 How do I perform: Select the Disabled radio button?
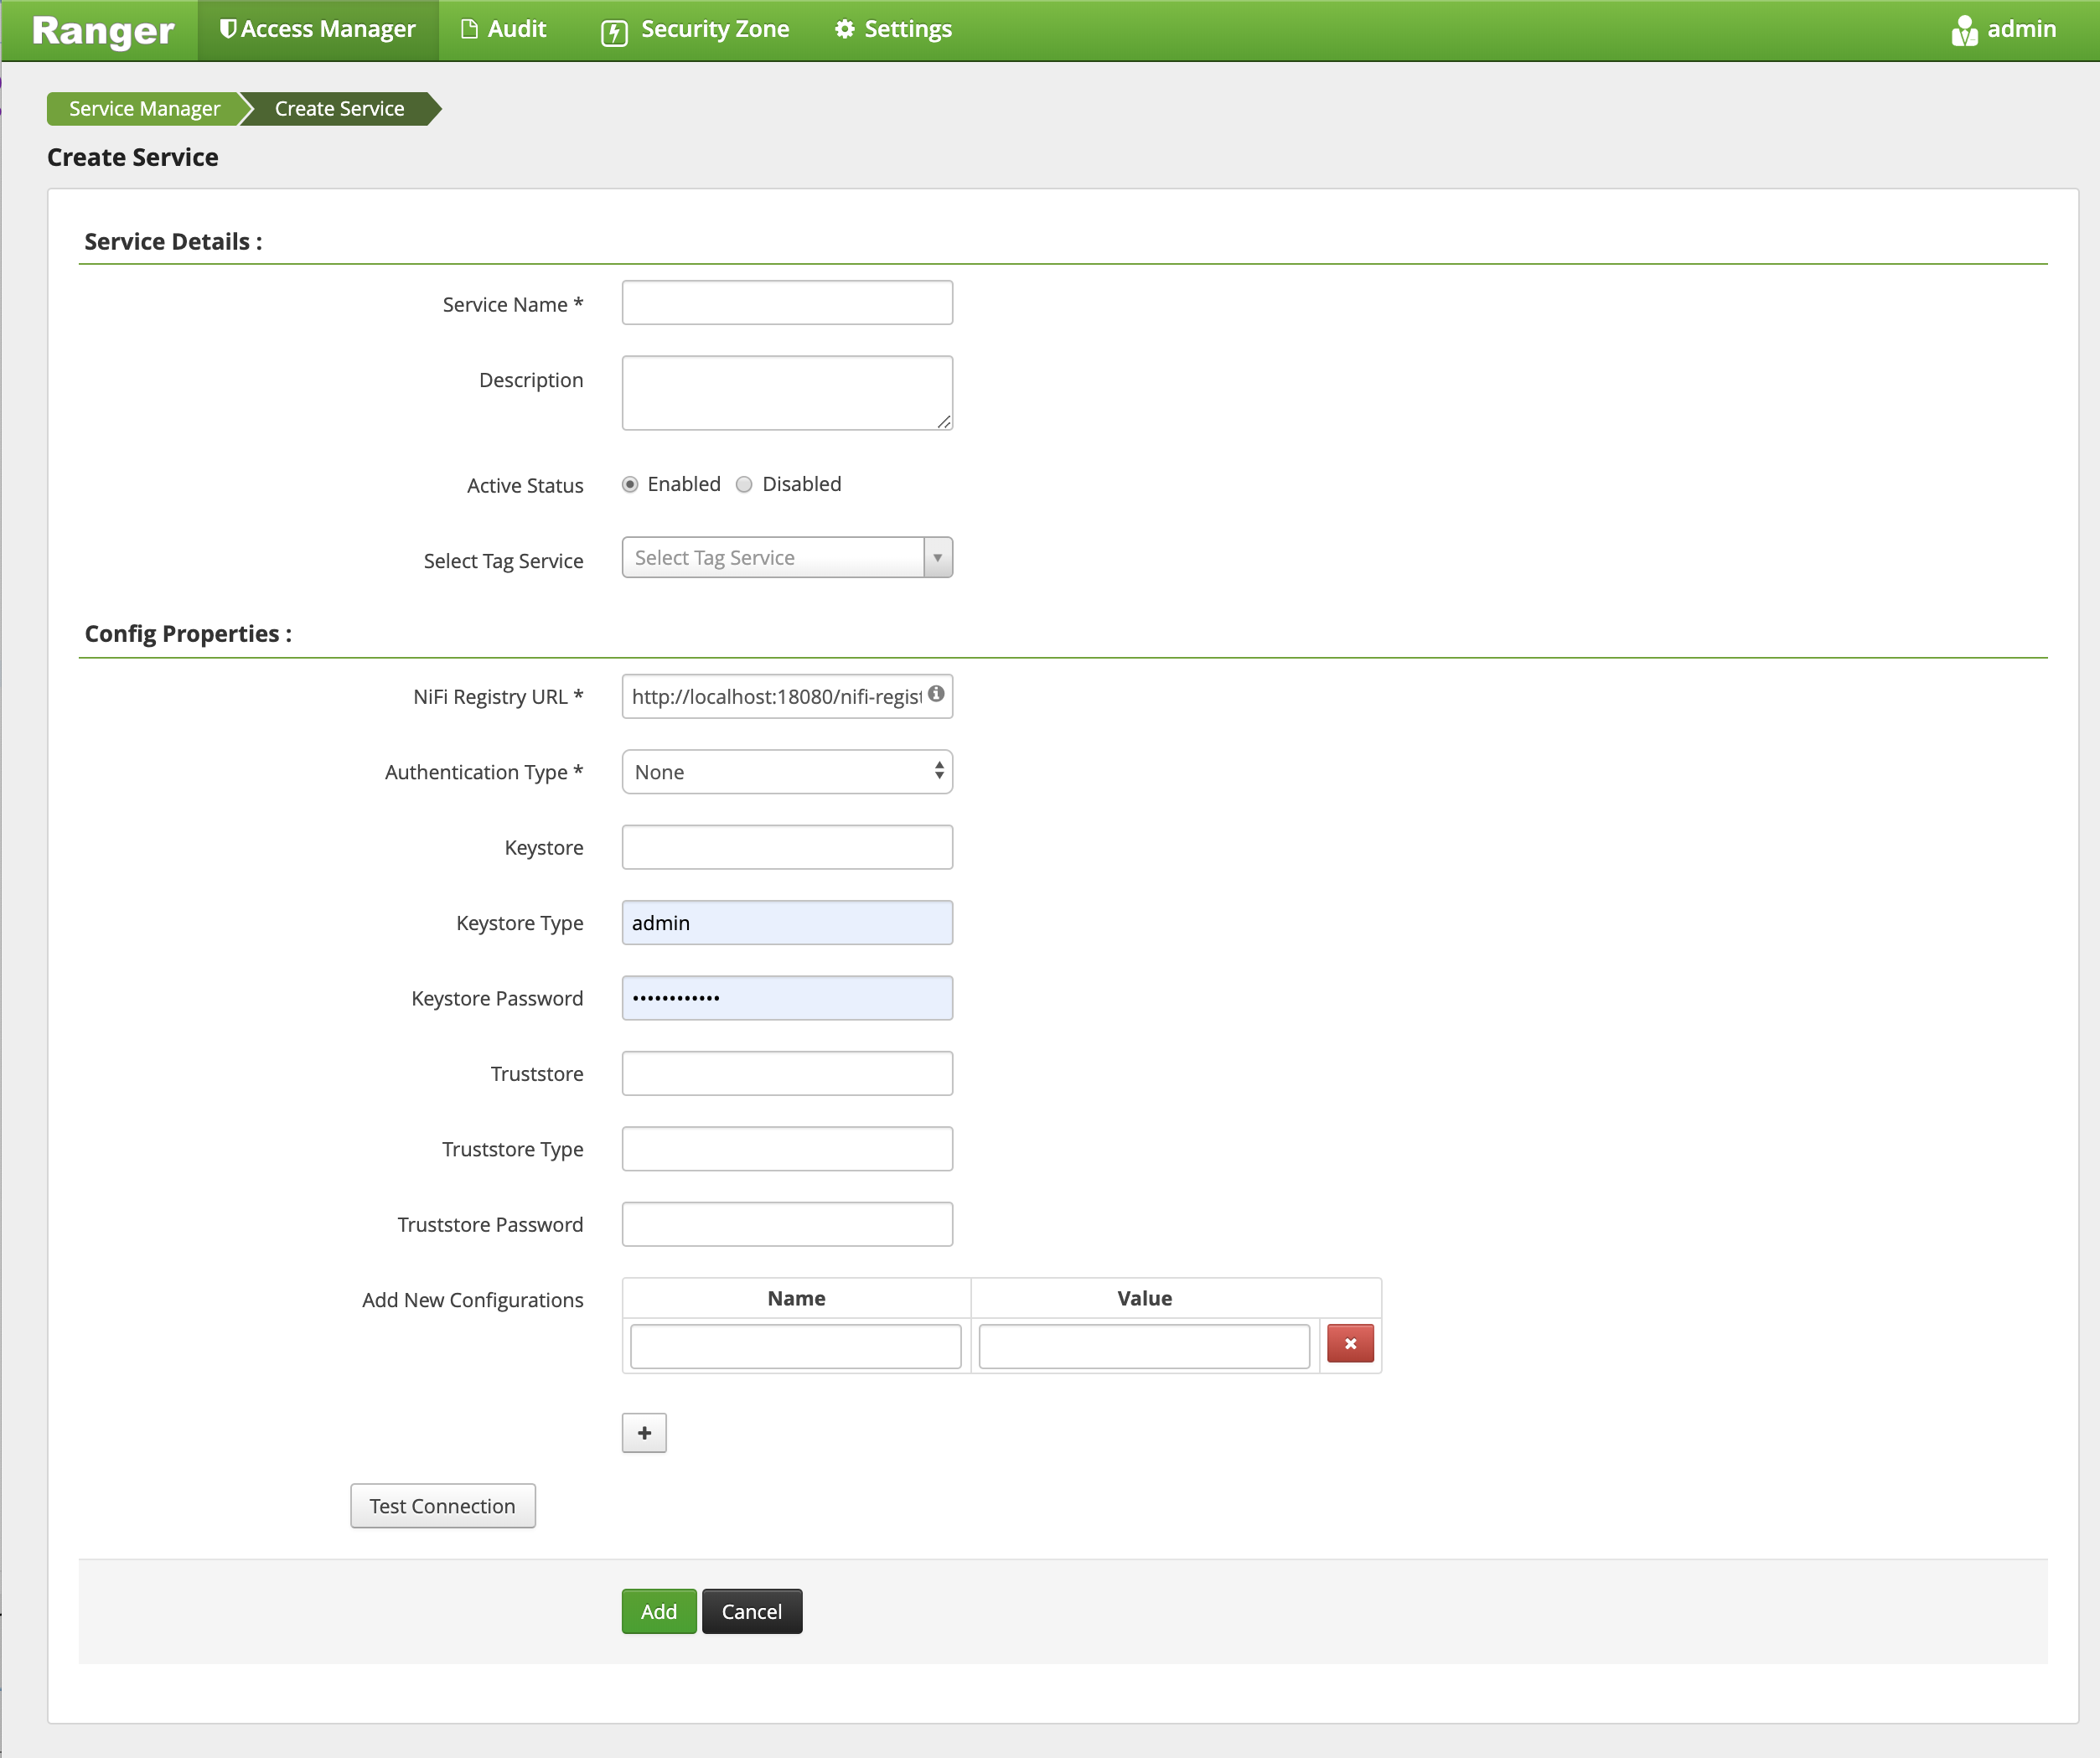(x=745, y=485)
